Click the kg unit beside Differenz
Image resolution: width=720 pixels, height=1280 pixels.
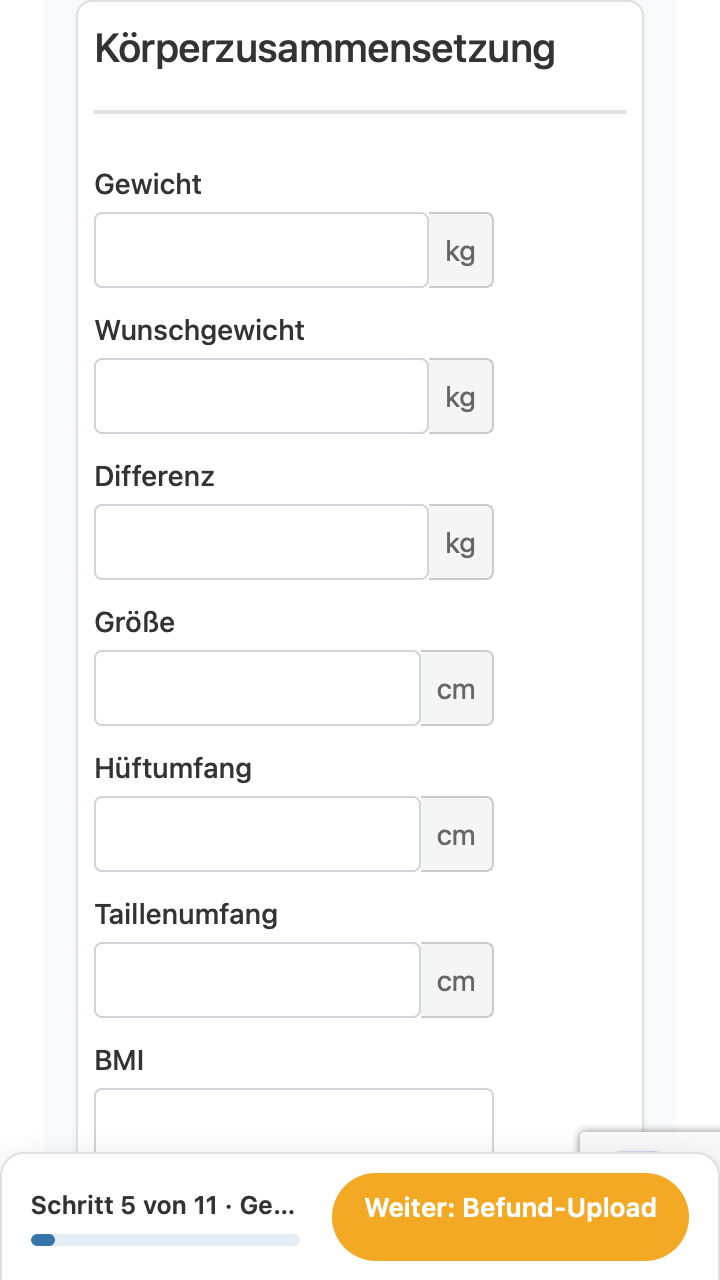460,542
